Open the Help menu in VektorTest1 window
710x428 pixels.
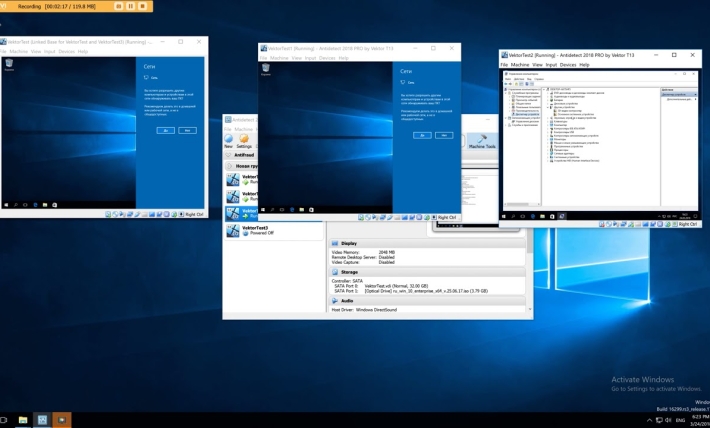point(344,58)
